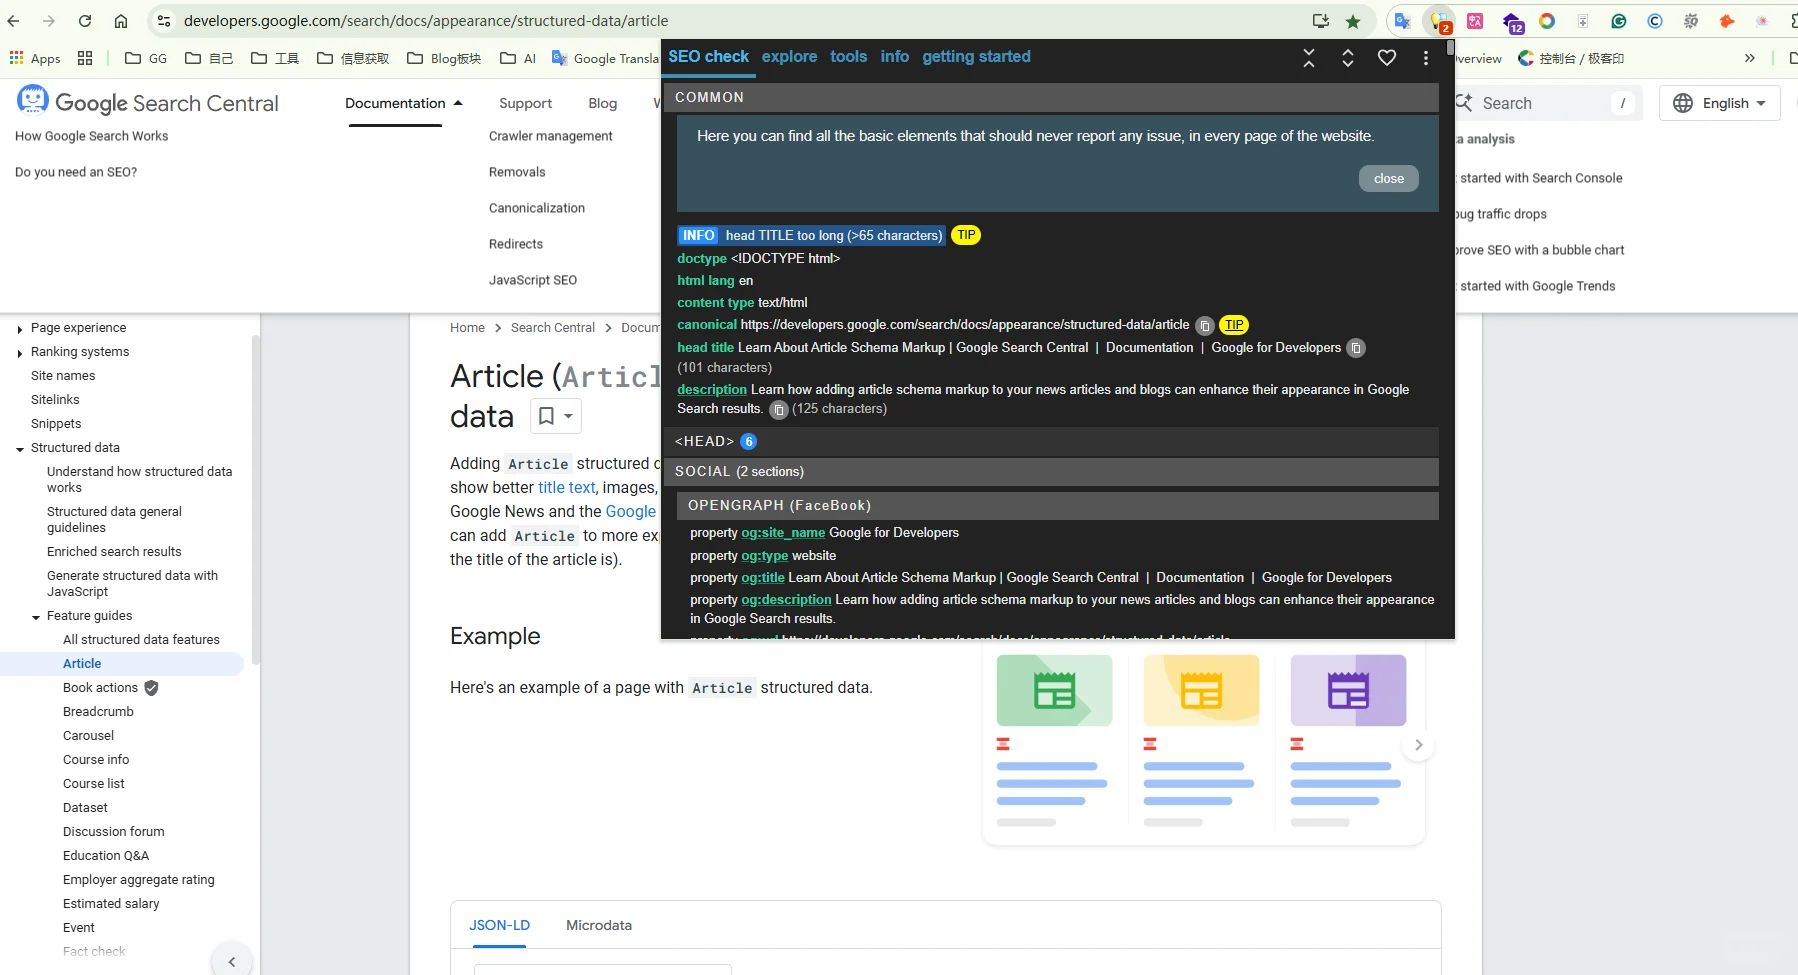1798x975 pixels.
Task: Copy the head title with copy icon
Action: (1356, 348)
